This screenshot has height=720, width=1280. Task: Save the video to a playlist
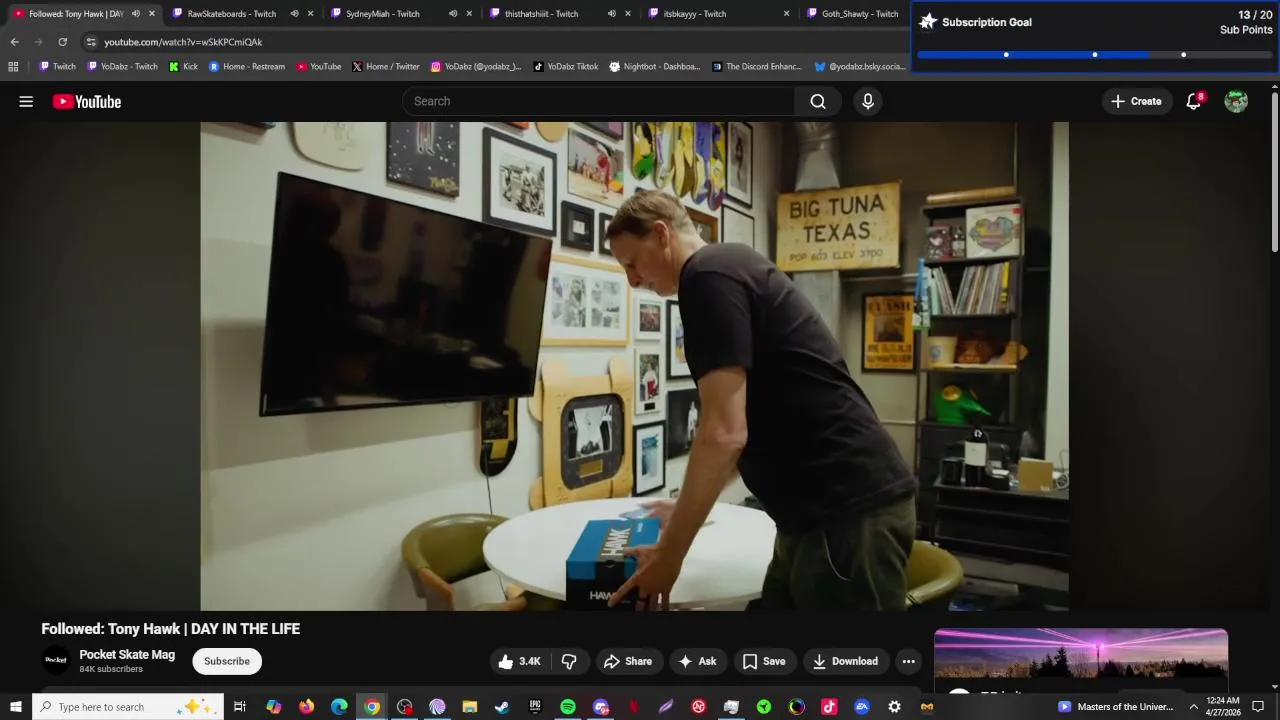point(764,661)
